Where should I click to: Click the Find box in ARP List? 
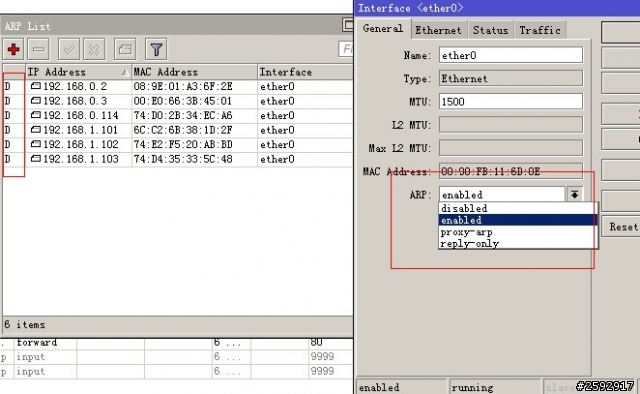346,49
